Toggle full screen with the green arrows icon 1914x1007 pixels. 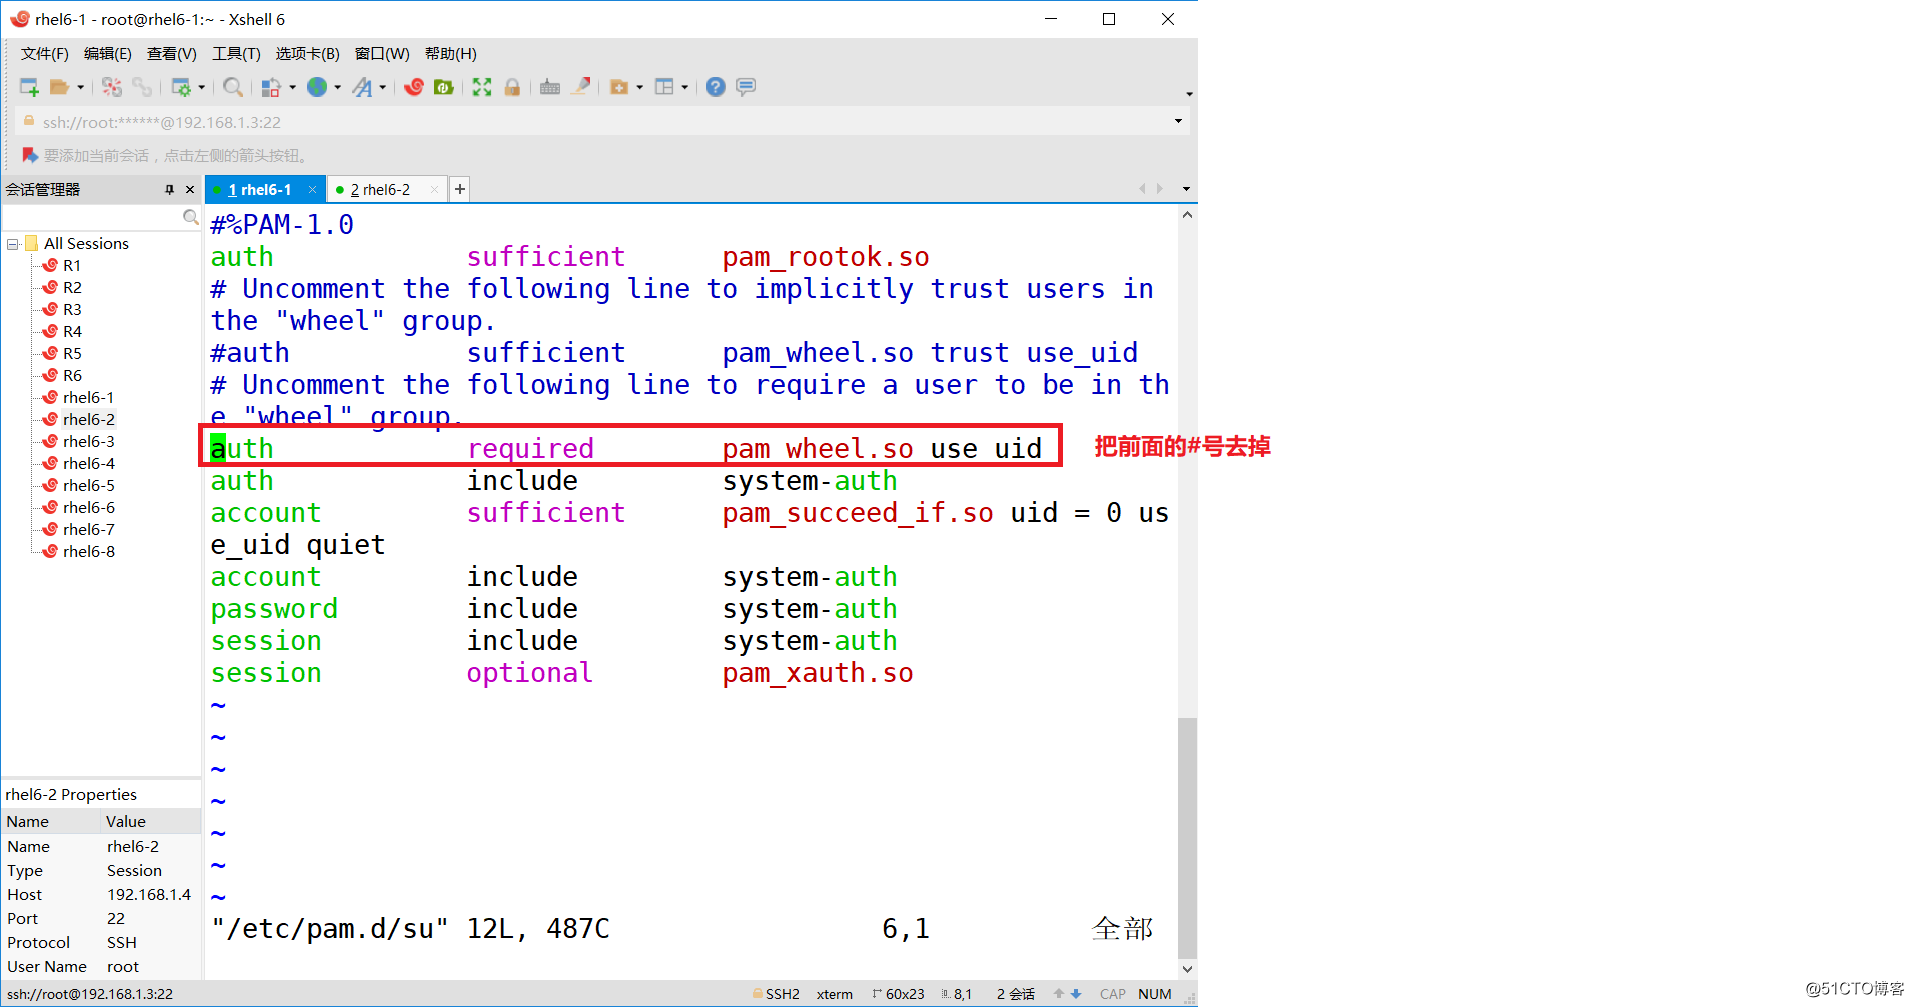click(482, 87)
